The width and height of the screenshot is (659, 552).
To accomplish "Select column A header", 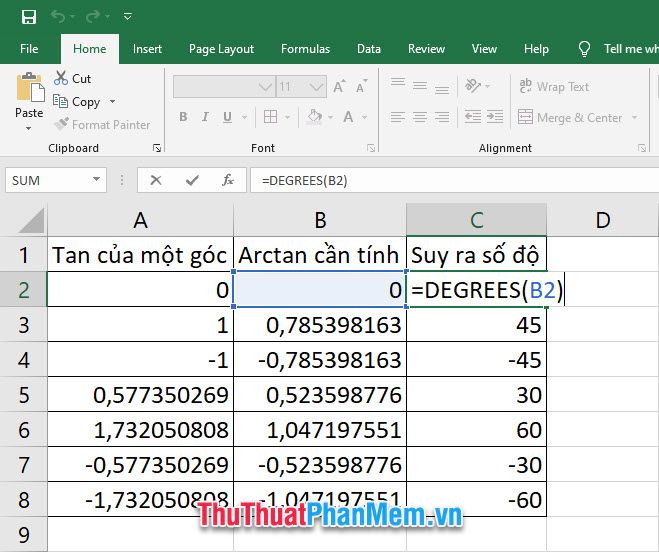I will pos(140,220).
